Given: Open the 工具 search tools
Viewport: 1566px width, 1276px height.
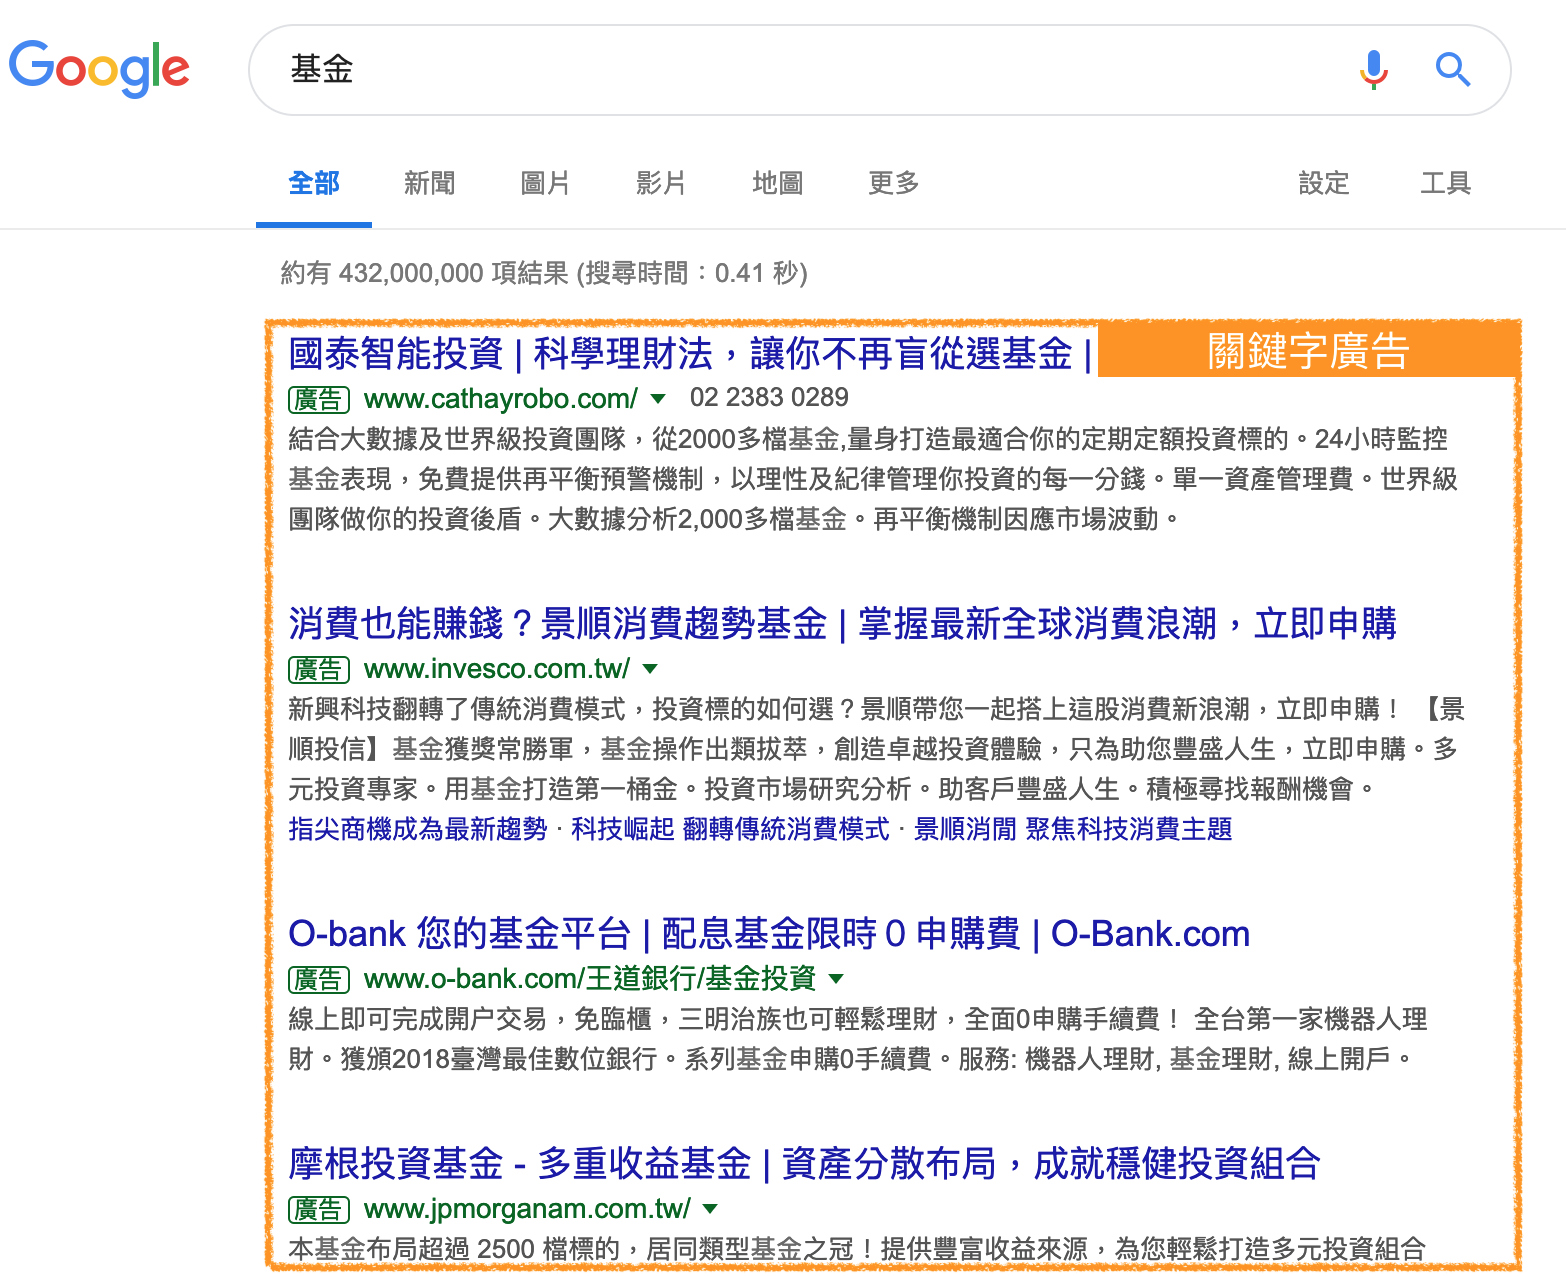Looking at the screenshot, I should click(x=1445, y=183).
